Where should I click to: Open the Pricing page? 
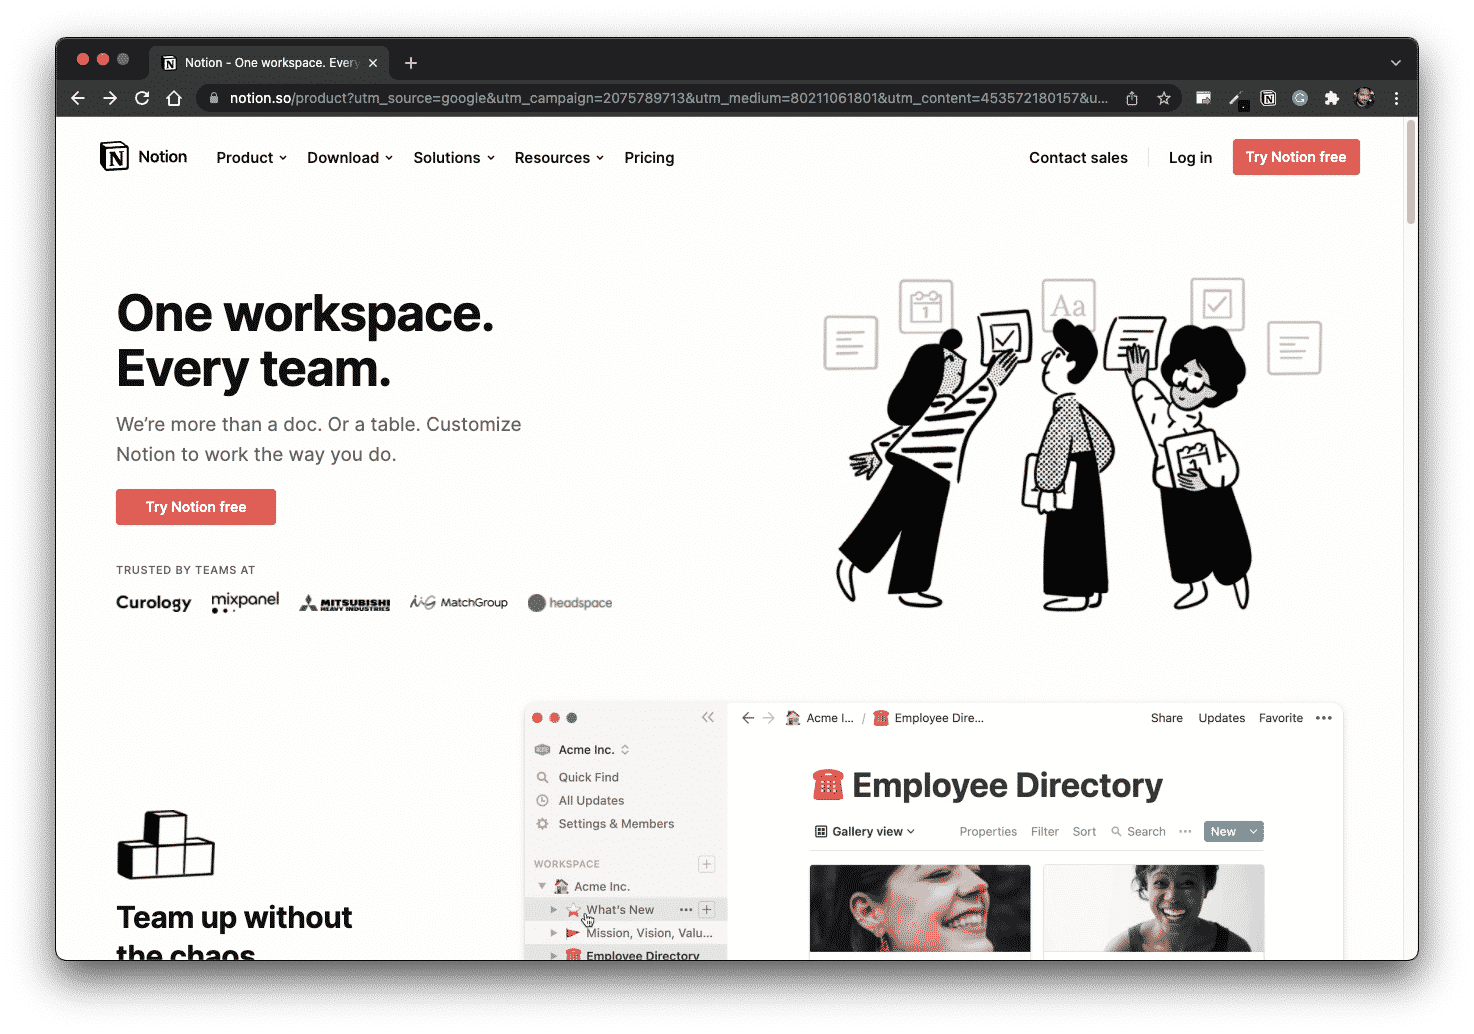click(x=649, y=158)
